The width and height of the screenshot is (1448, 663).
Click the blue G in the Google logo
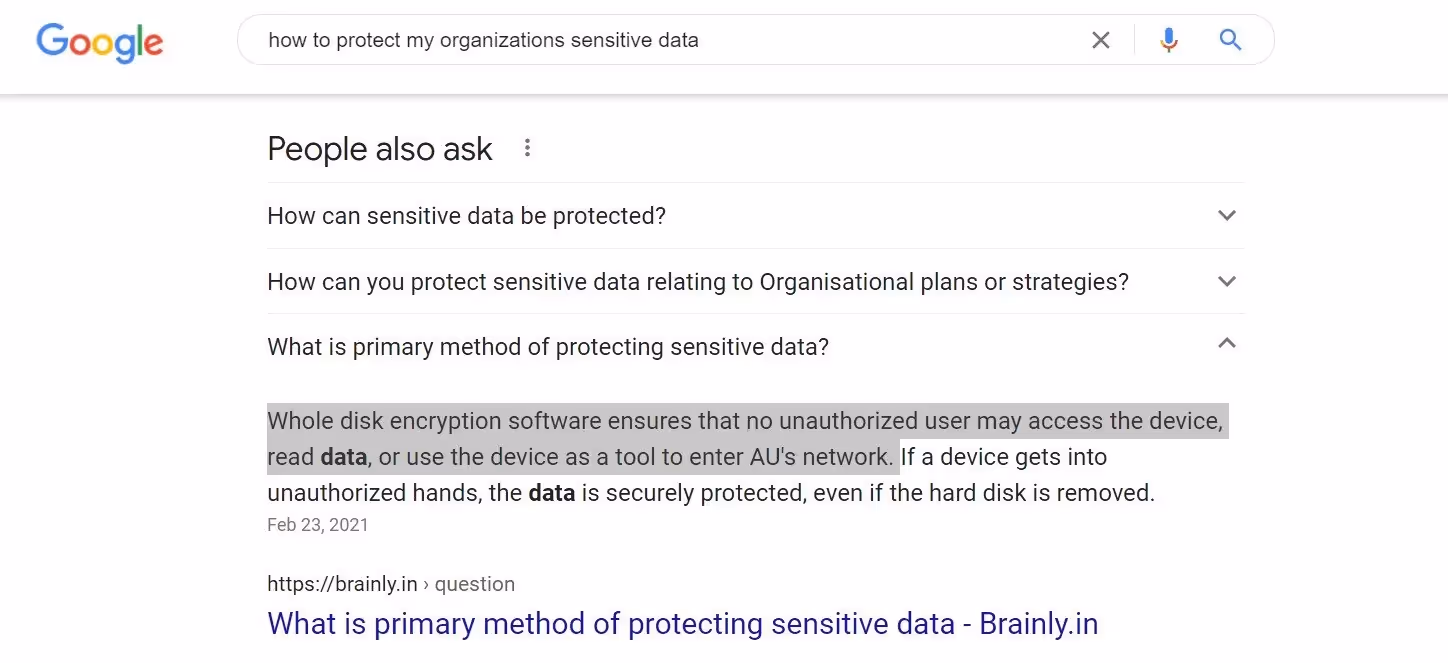pyautogui.click(x=50, y=42)
